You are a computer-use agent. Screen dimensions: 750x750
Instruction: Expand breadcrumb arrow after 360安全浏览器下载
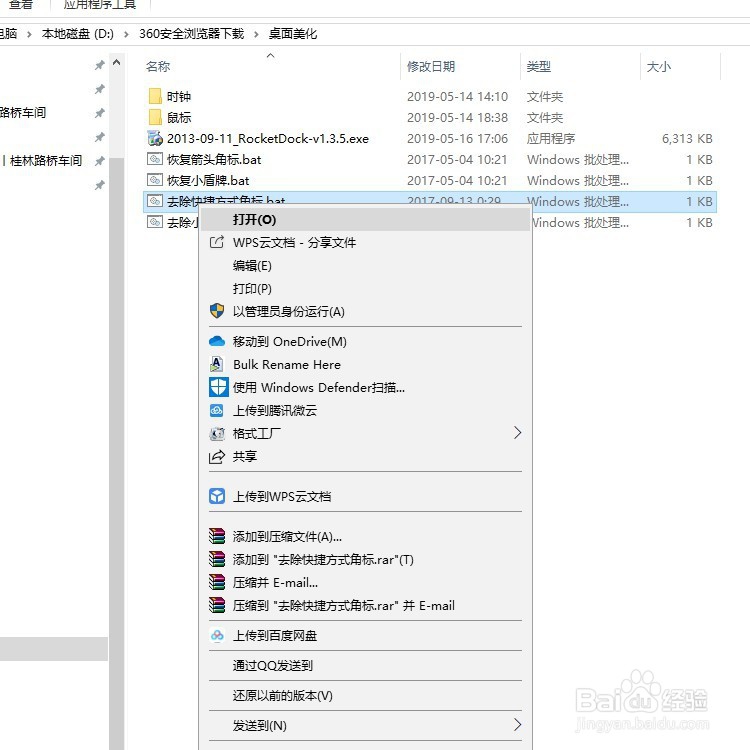tap(256, 34)
